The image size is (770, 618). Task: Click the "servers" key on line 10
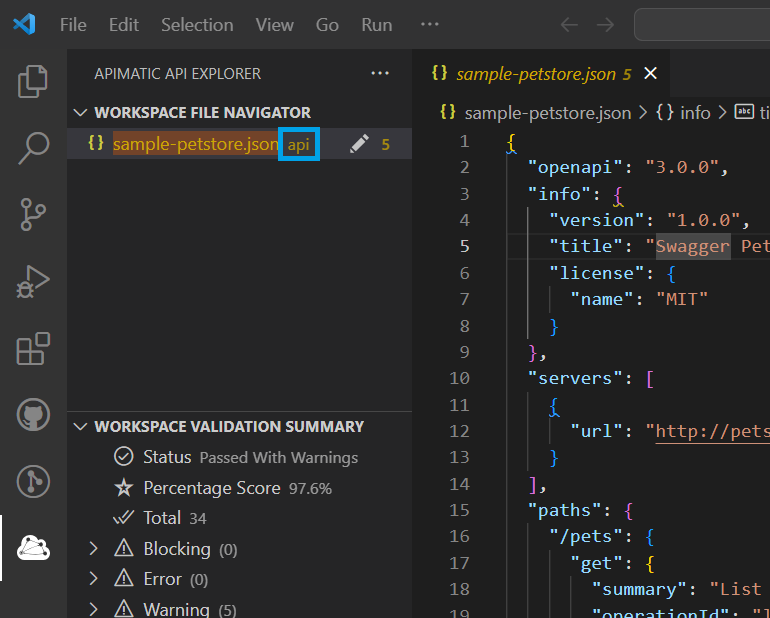tap(575, 378)
